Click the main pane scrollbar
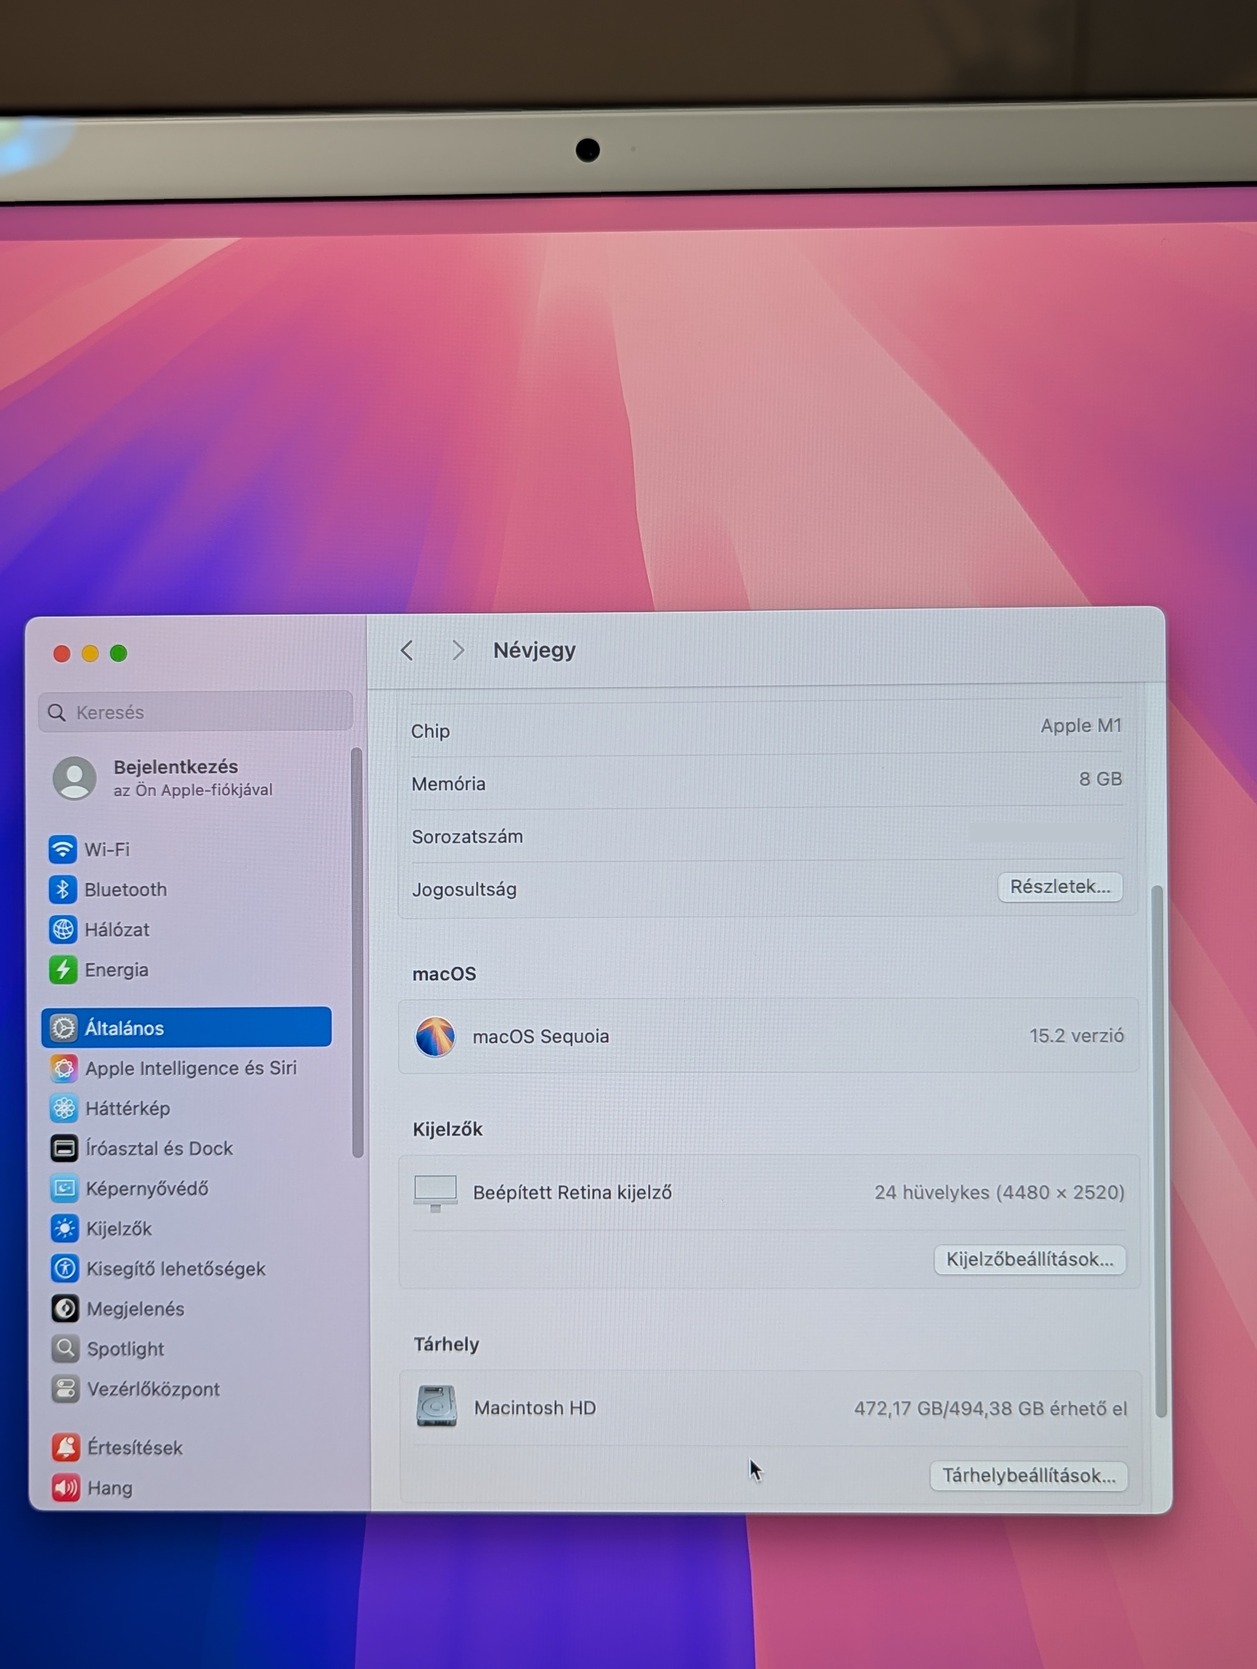This screenshot has width=1257, height=1669. tap(1159, 1151)
